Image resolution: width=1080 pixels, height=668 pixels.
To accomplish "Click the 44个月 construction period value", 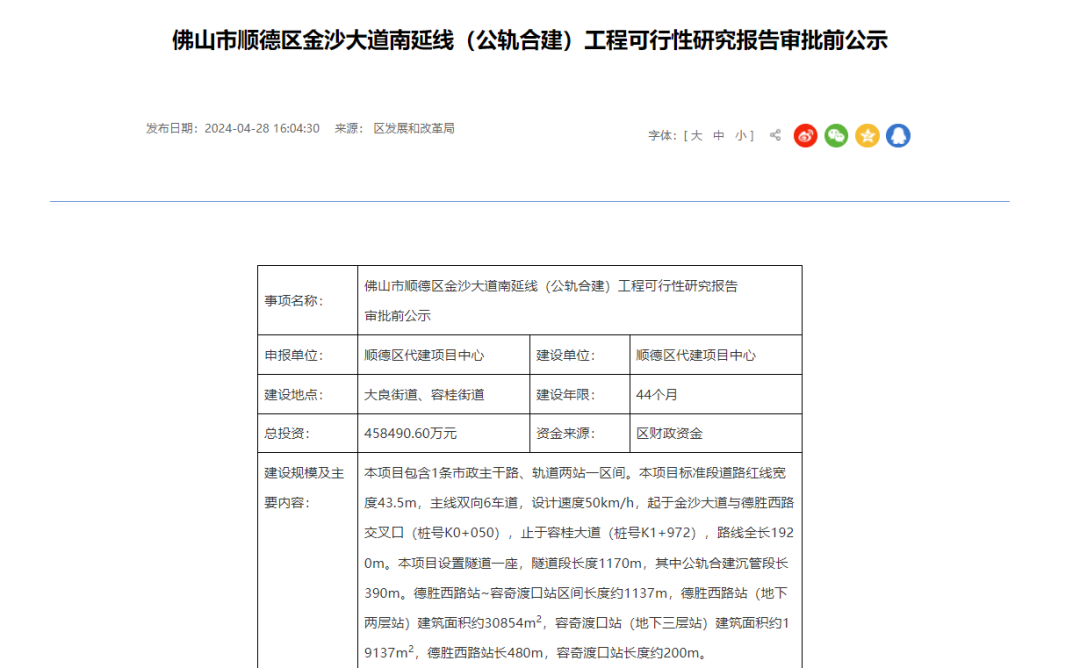I will (x=657, y=395).
